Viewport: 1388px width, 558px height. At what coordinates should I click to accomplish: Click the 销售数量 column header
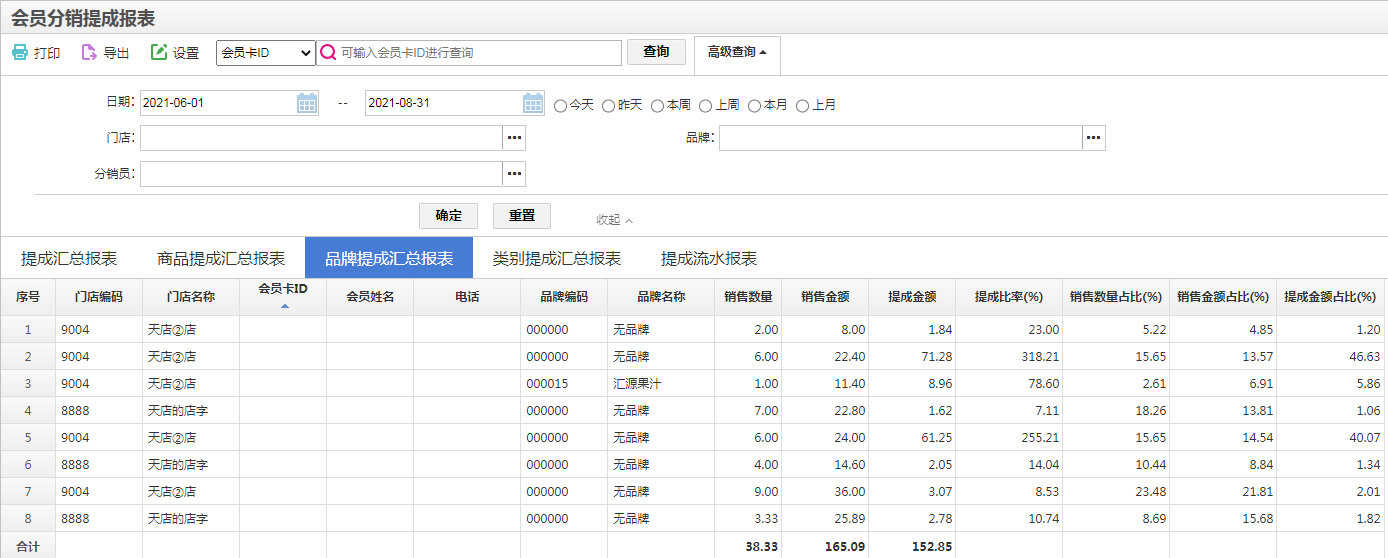748,297
